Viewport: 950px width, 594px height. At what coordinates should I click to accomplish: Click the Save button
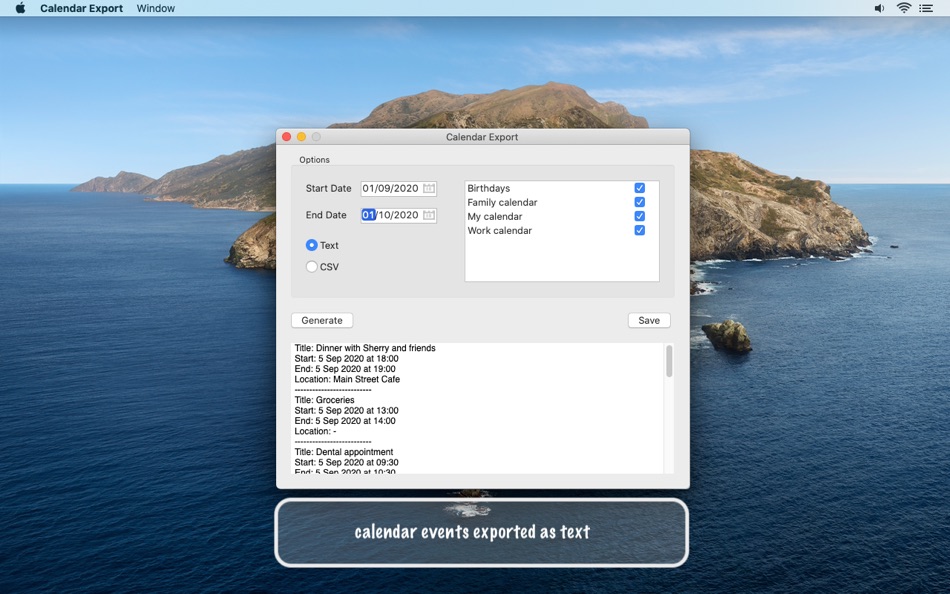tap(649, 320)
